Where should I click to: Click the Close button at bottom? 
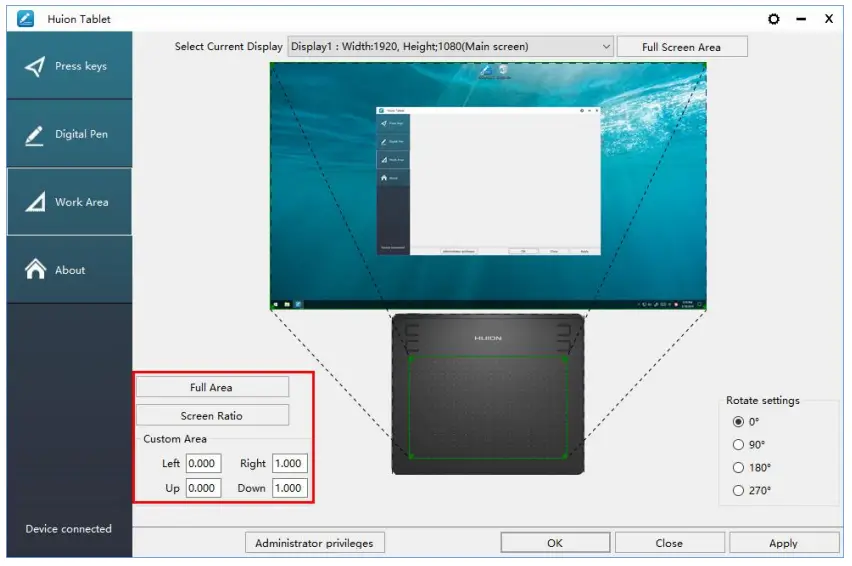click(669, 543)
